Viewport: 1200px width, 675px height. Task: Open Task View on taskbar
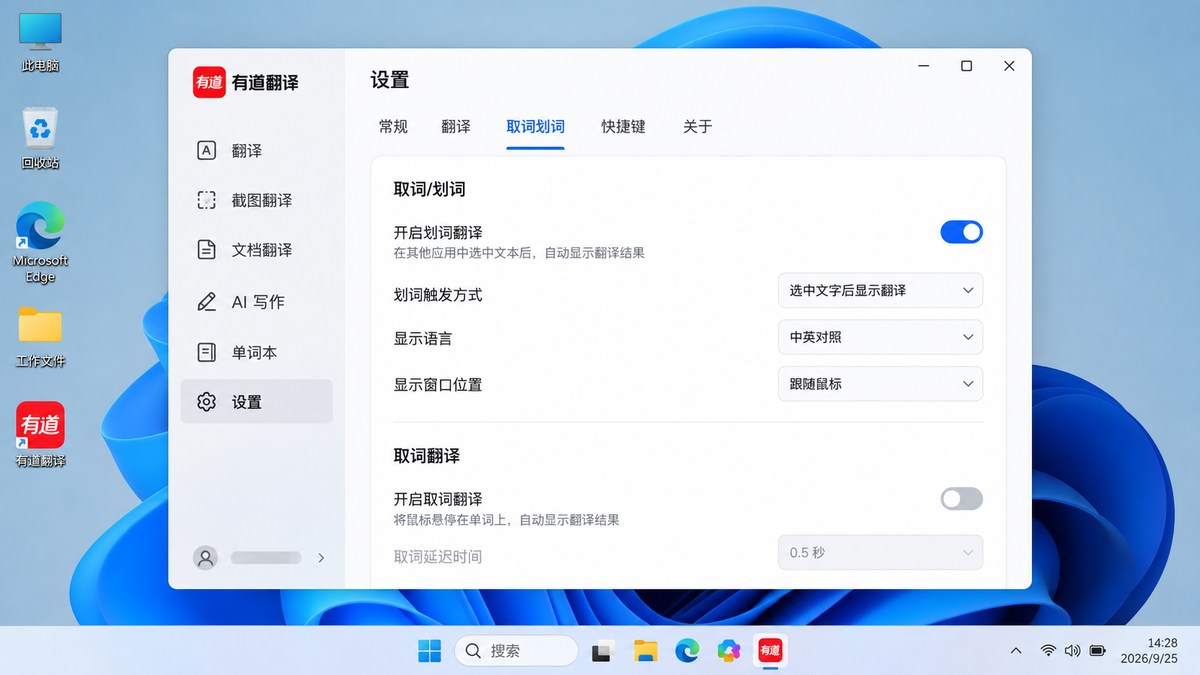coord(602,651)
